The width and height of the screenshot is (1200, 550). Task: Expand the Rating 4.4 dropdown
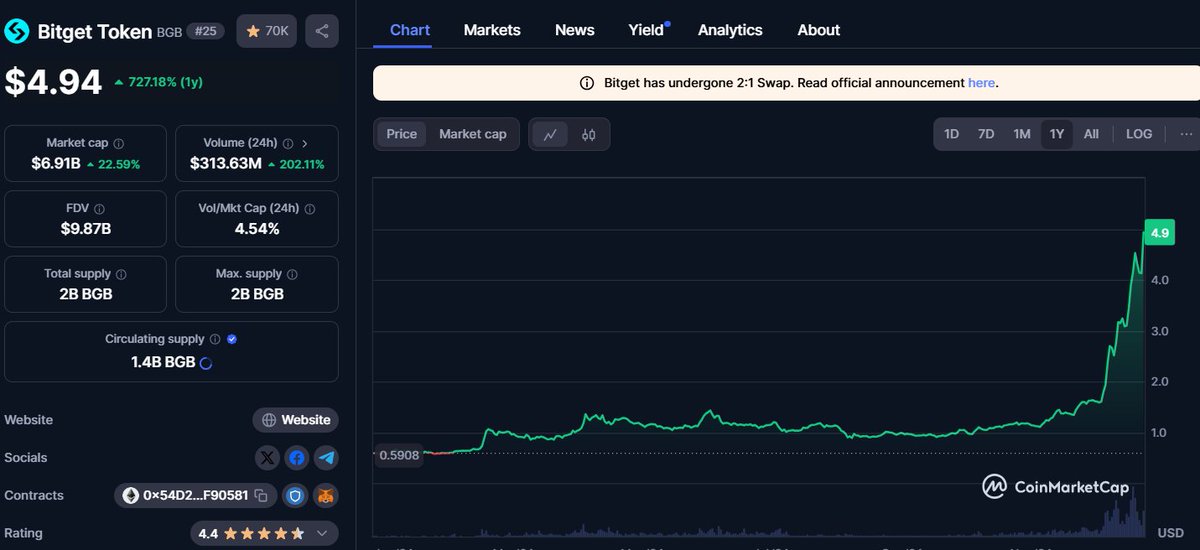321,534
